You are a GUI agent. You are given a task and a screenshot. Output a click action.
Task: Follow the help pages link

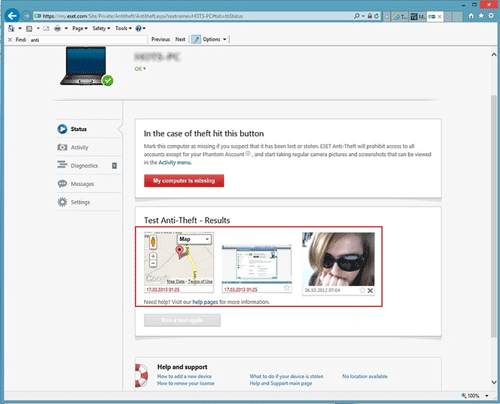pos(205,302)
